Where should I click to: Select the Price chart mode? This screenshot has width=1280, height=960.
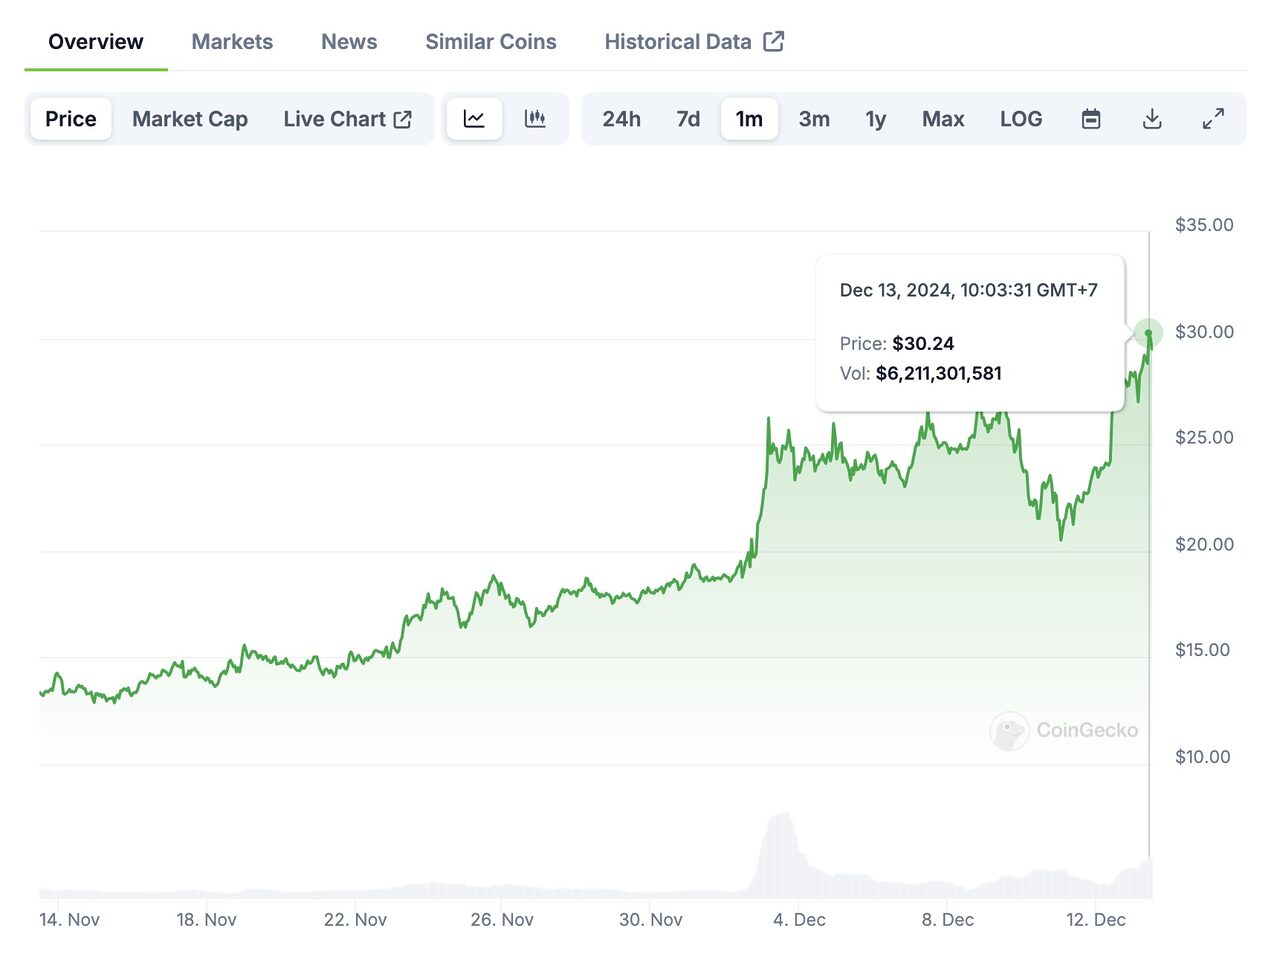[71, 119]
